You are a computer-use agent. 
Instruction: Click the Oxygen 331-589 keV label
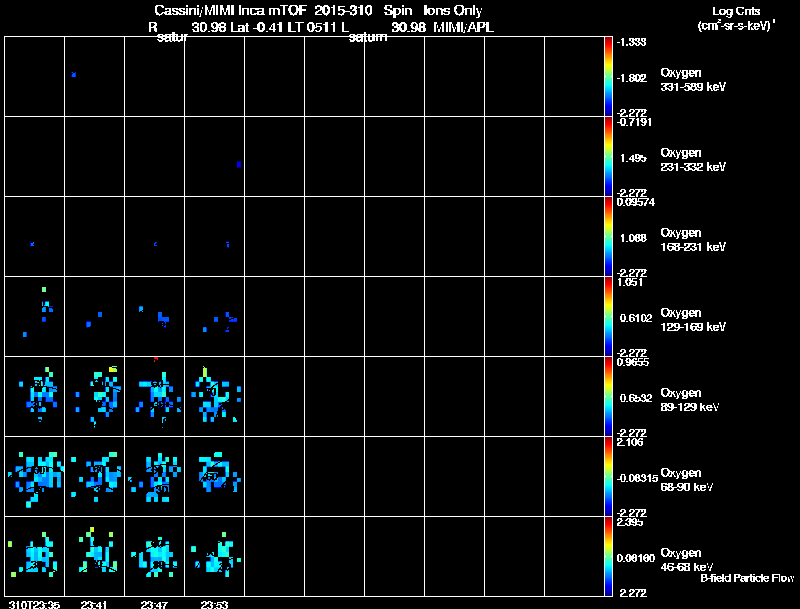[693, 80]
